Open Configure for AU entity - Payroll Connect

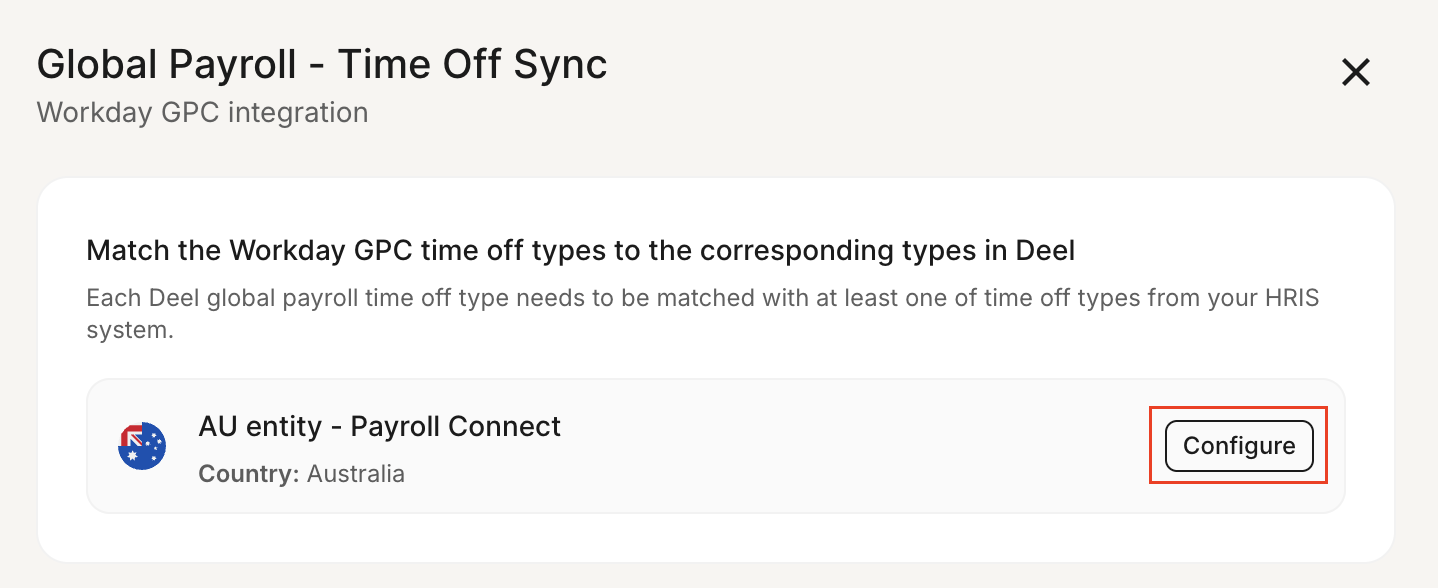tap(1238, 446)
